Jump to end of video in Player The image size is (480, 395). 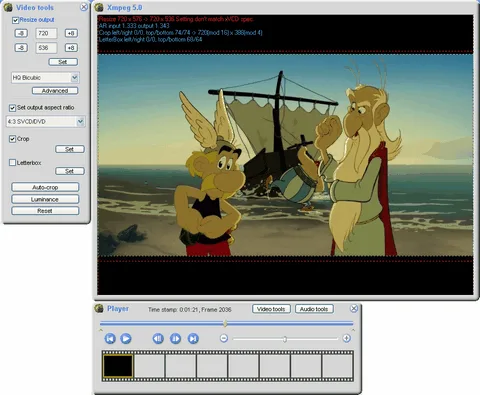pos(193,338)
